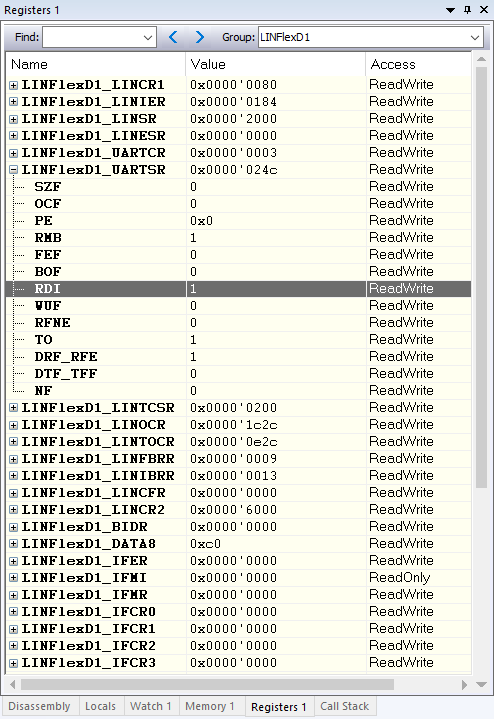Image resolution: width=494 pixels, height=719 pixels.
Task: Expand the LINFlexD1_LINESR register
Action: (14, 136)
